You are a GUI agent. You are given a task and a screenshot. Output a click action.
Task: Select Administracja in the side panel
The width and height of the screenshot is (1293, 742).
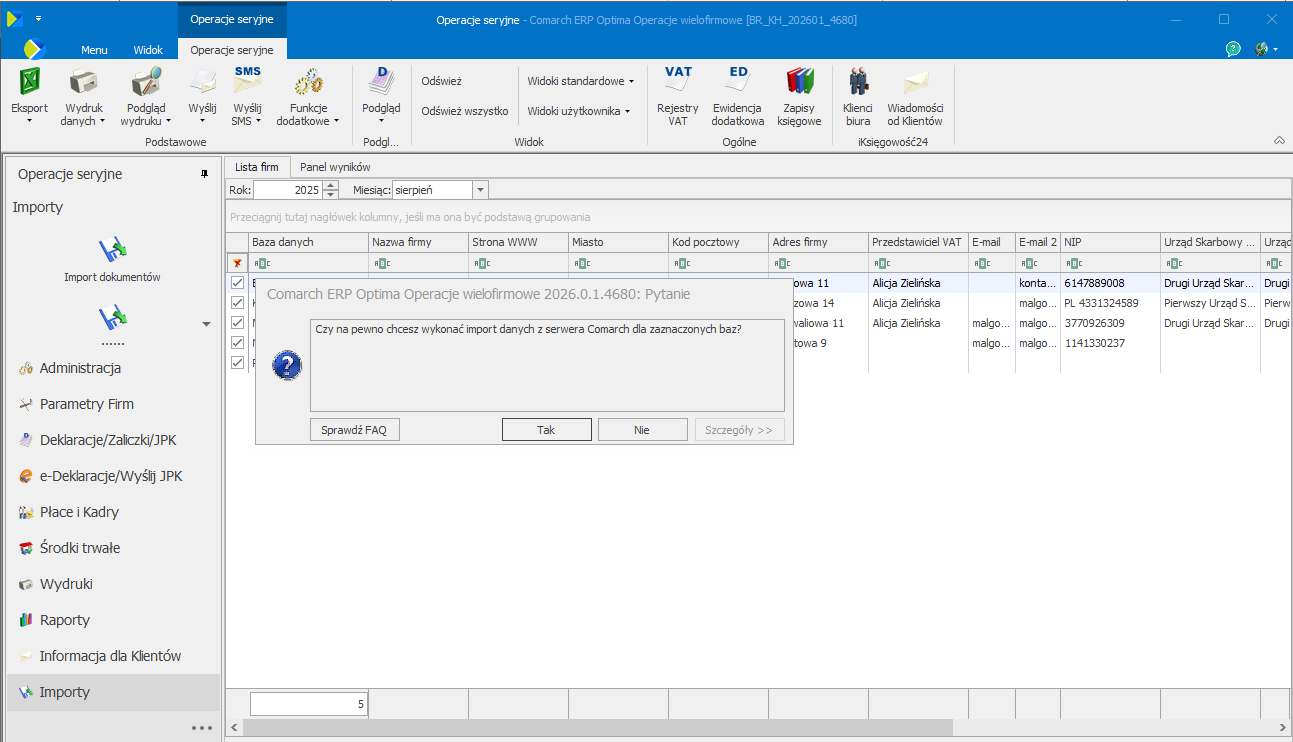tap(112, 368)
